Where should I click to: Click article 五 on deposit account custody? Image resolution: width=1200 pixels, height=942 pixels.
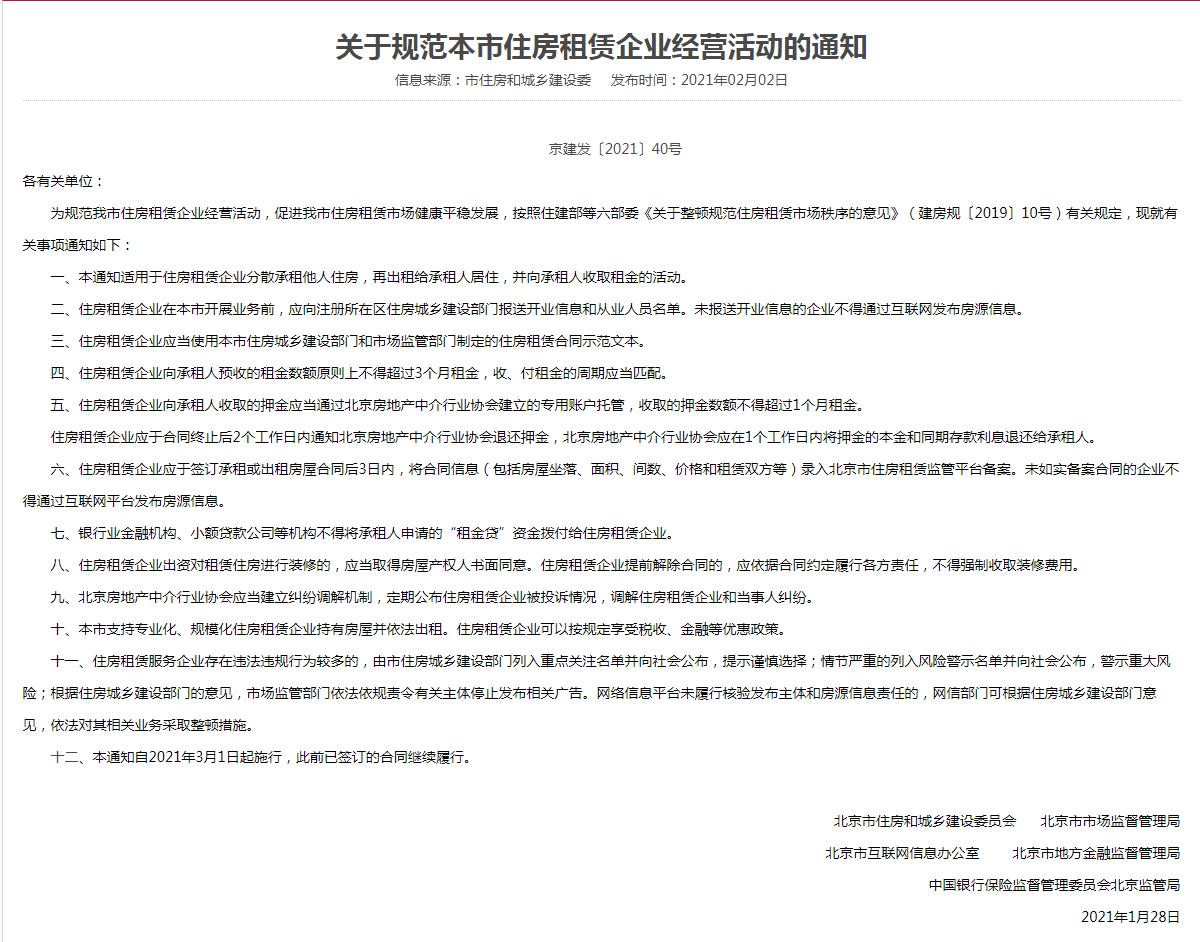tap(456, 405)
